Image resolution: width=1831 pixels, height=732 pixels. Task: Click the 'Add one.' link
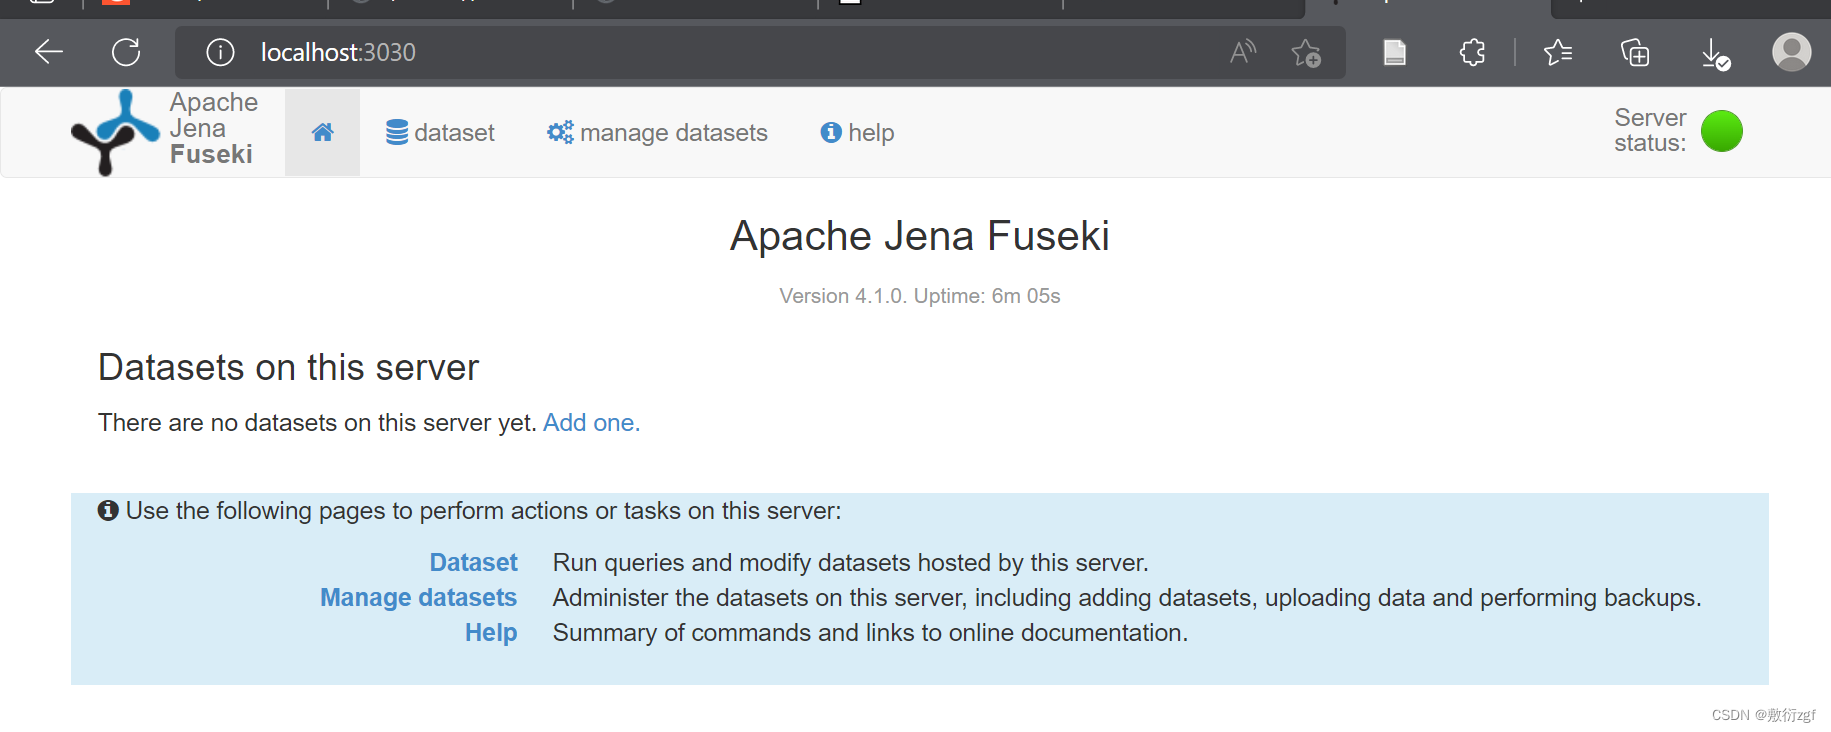(591, 423)
